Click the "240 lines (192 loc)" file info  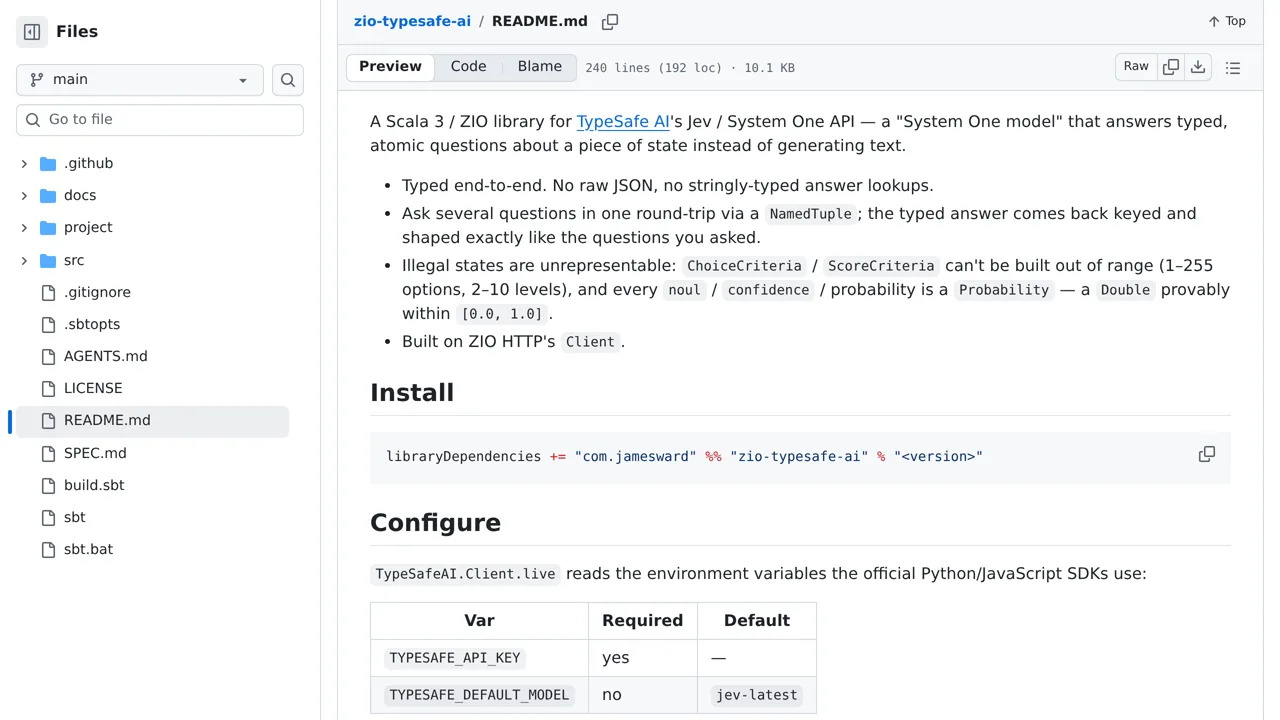[x=653, y=68]
